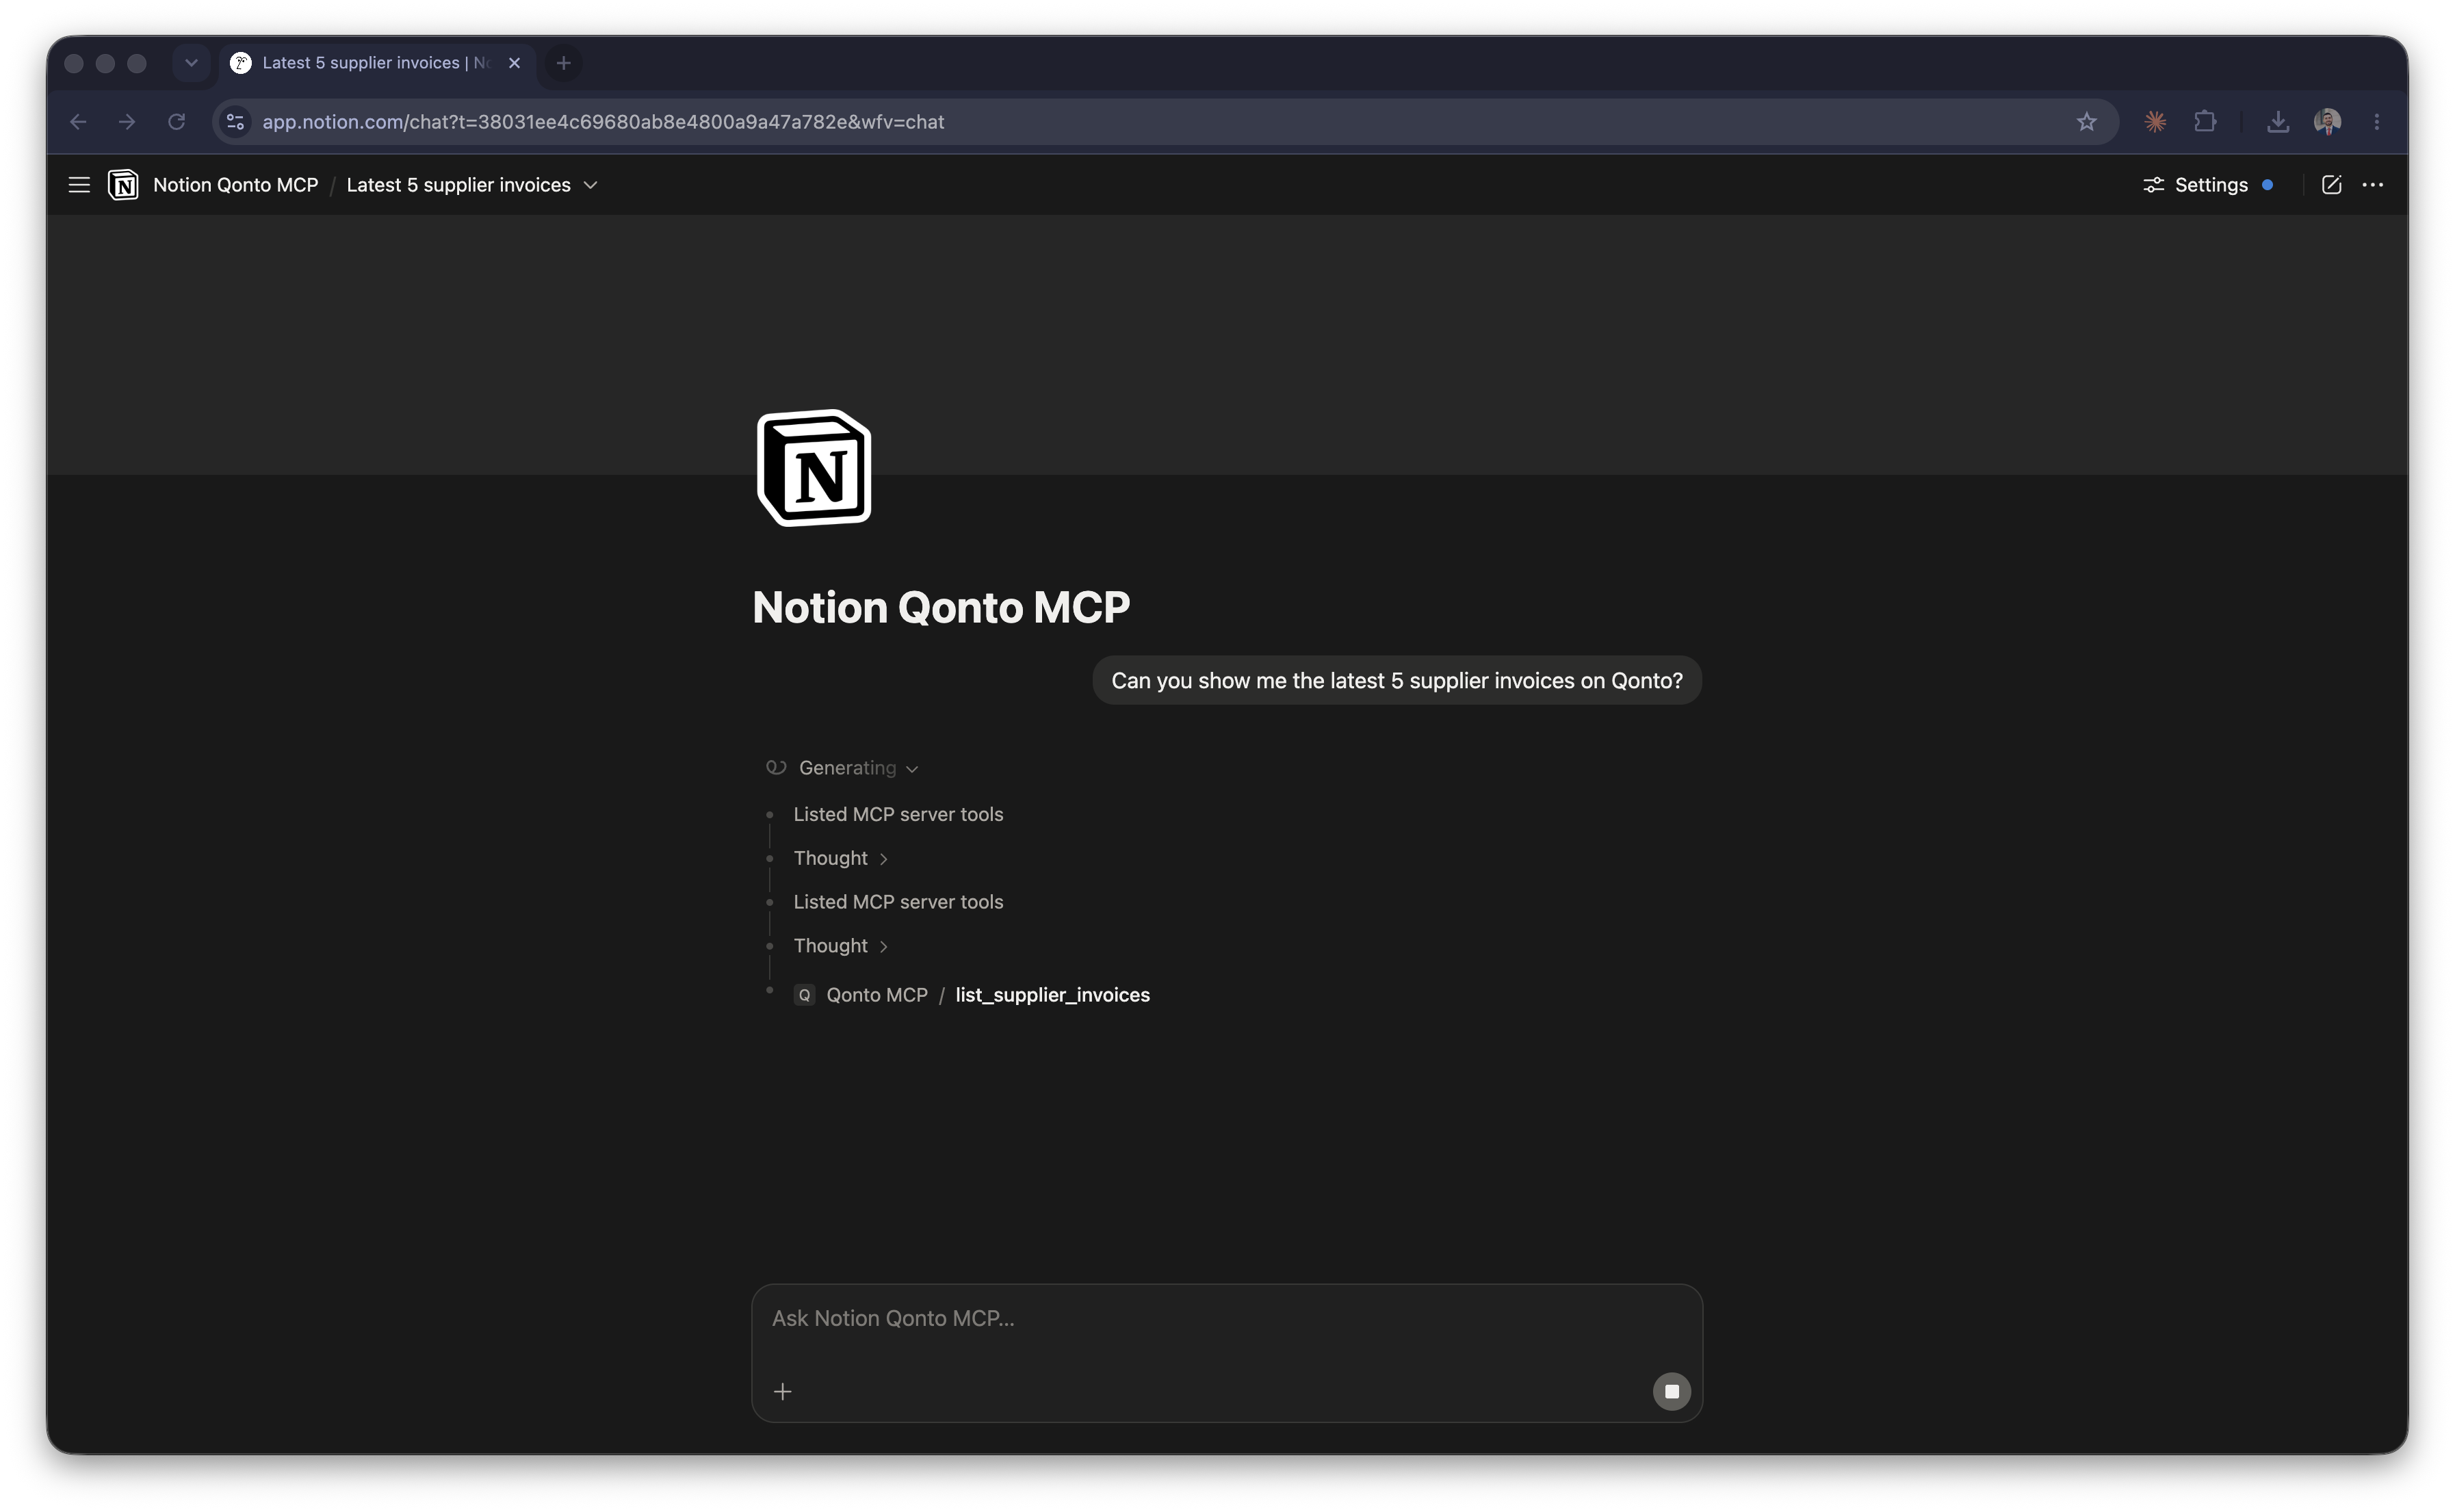Go back to the previous page
The height and width of the screenshot is (1512, 2455).
tap(78, 122)
